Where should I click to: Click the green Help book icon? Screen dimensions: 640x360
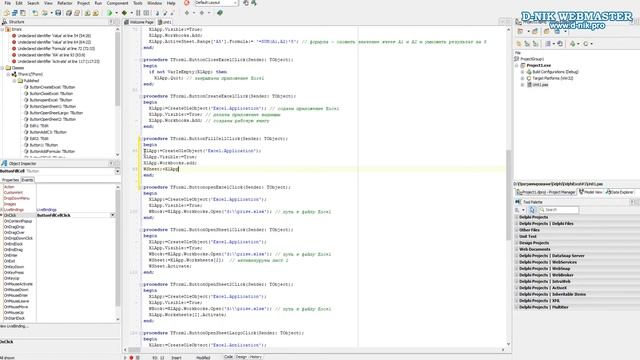pyautogui.click(x=220, y=13)
